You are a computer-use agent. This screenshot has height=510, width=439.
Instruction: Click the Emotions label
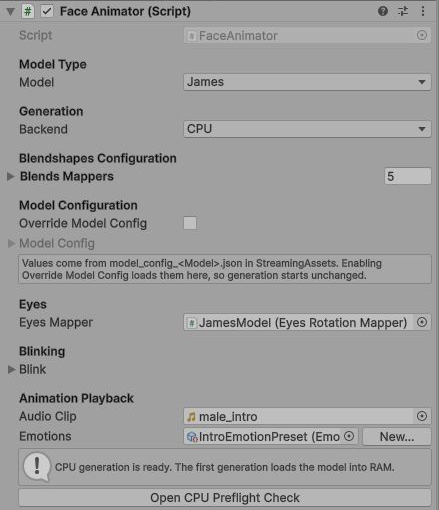(x=45, y=437)
